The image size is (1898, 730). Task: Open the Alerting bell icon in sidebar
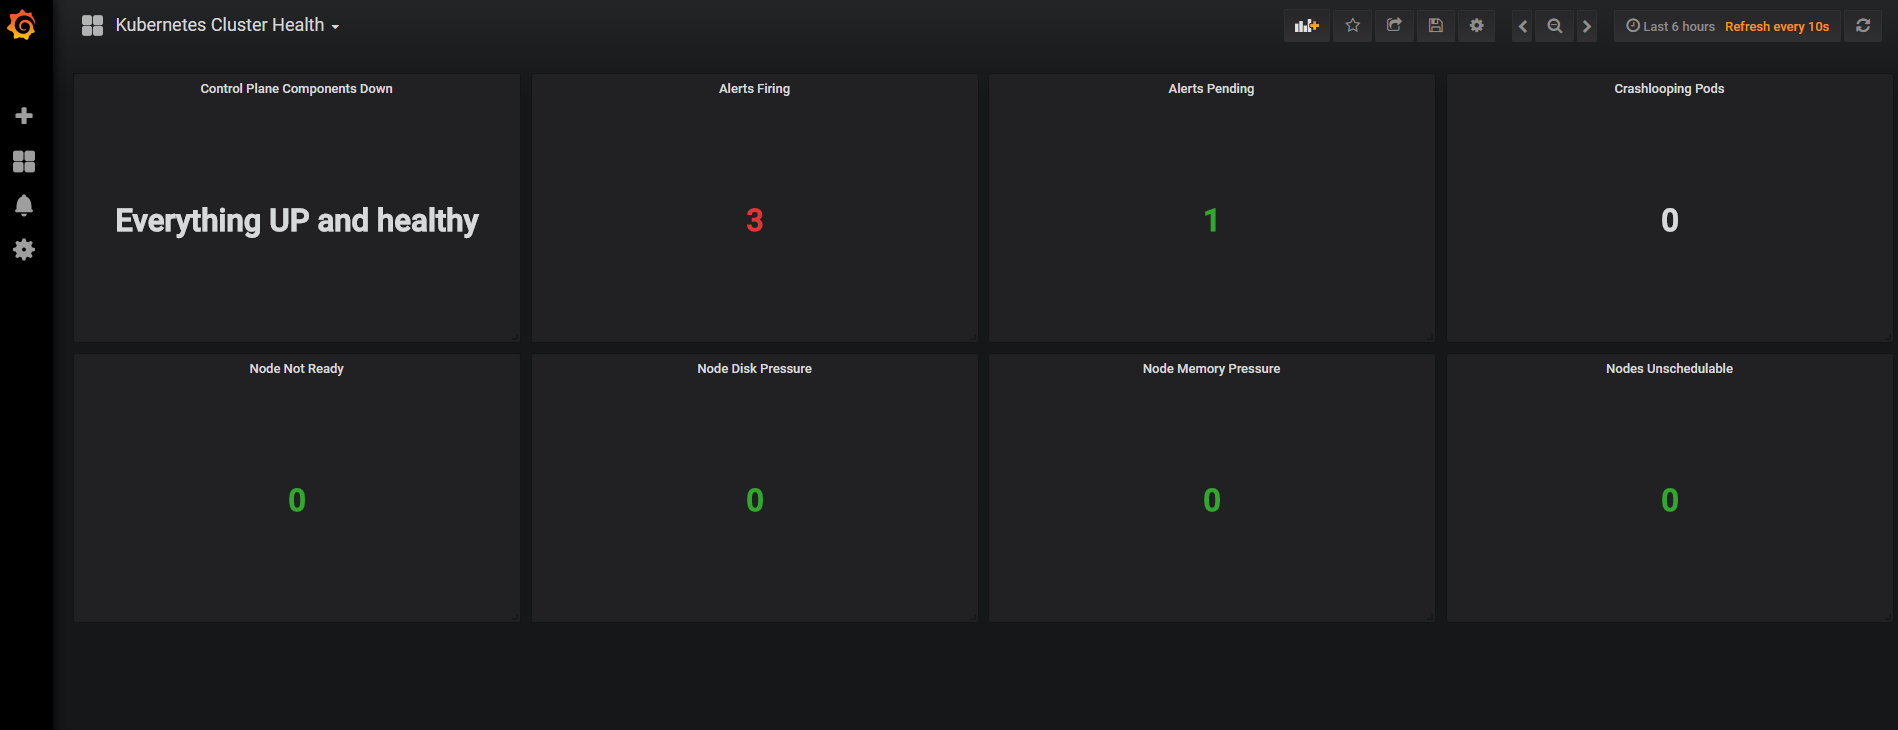(x=24, y=205)
